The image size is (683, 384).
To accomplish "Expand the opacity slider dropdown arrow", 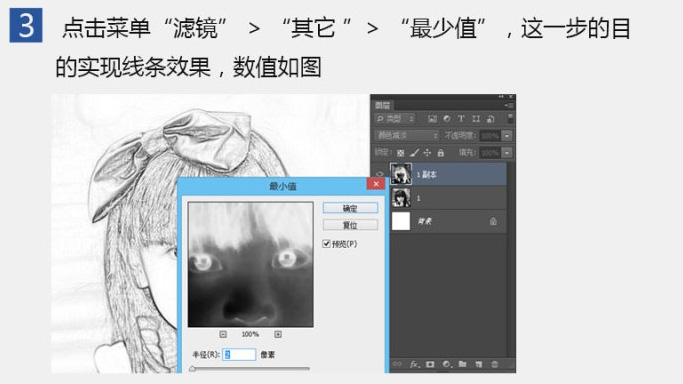I will (507, 136).
